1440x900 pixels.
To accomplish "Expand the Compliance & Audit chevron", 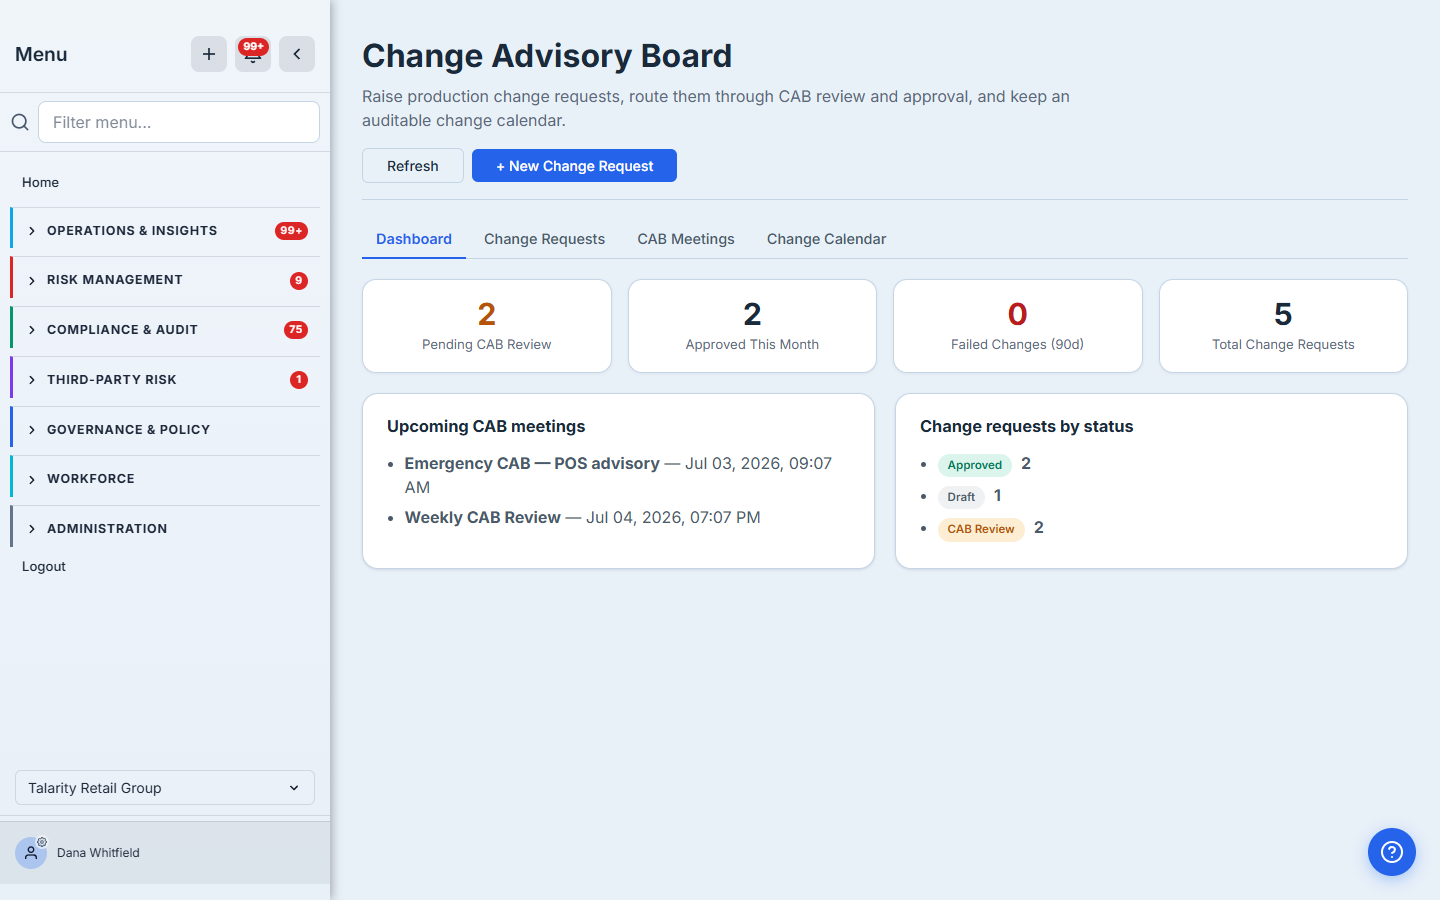I will point(32,330).
